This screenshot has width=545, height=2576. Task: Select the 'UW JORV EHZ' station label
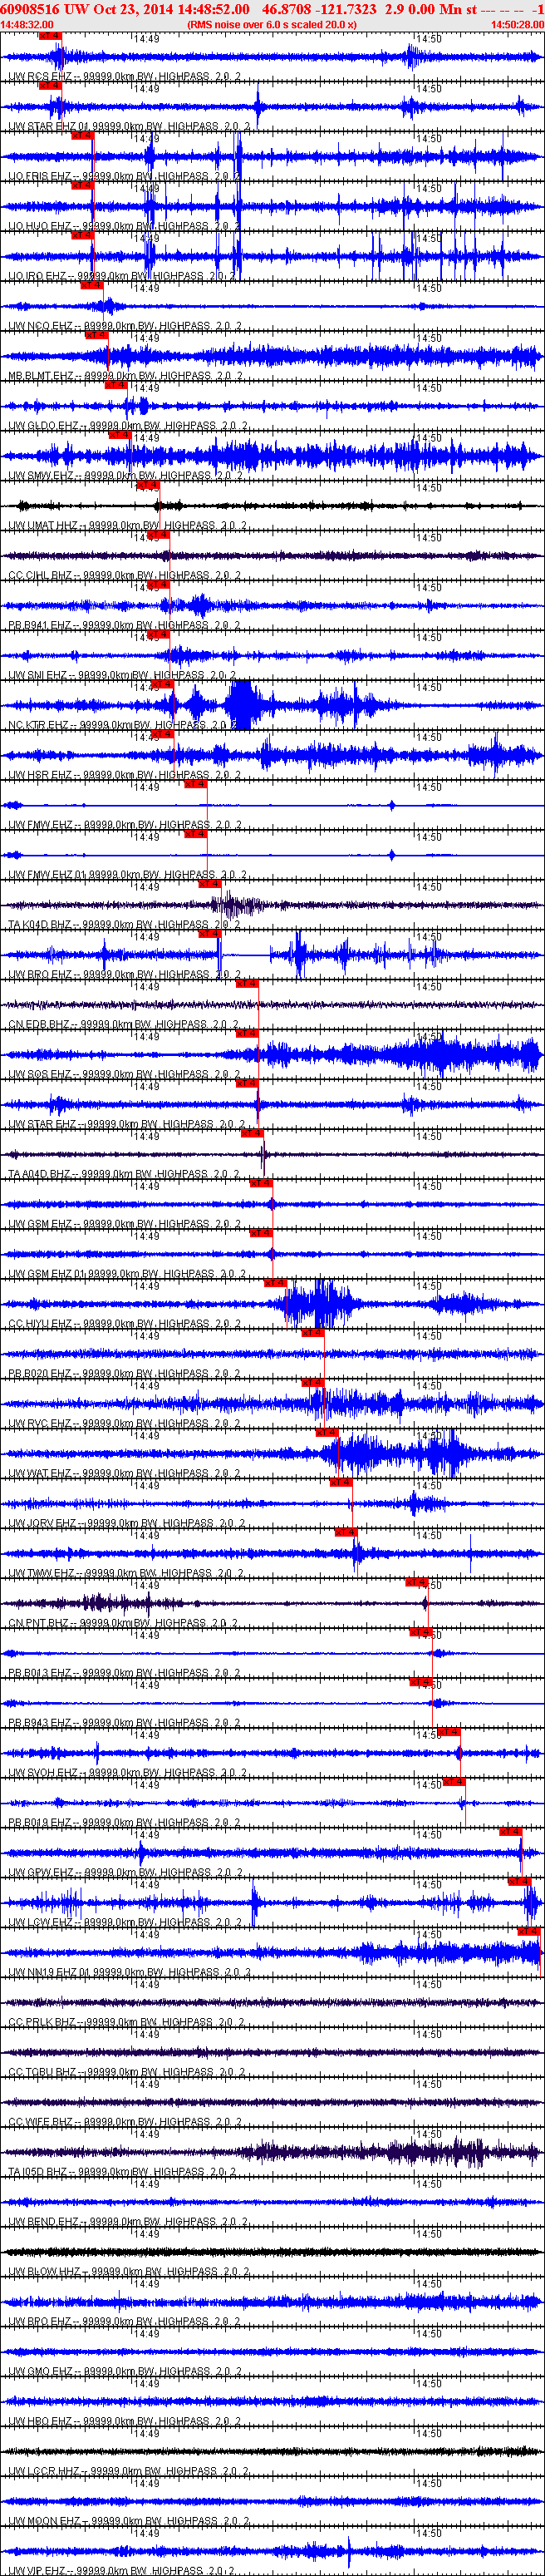point(44,1525)
